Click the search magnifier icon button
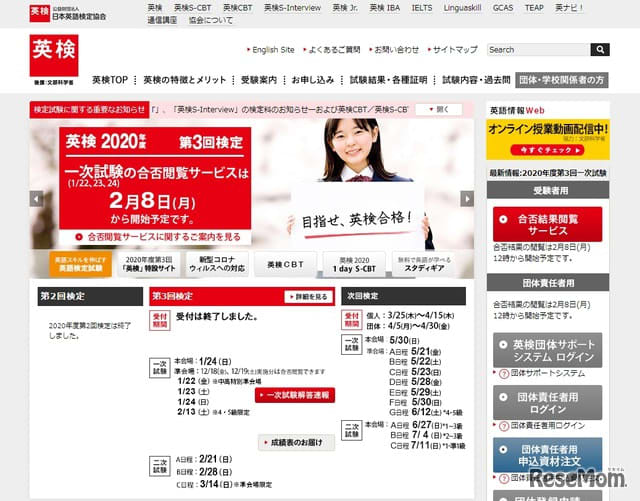Viewport: 640px width, 501px height. [x=600, y=49]
